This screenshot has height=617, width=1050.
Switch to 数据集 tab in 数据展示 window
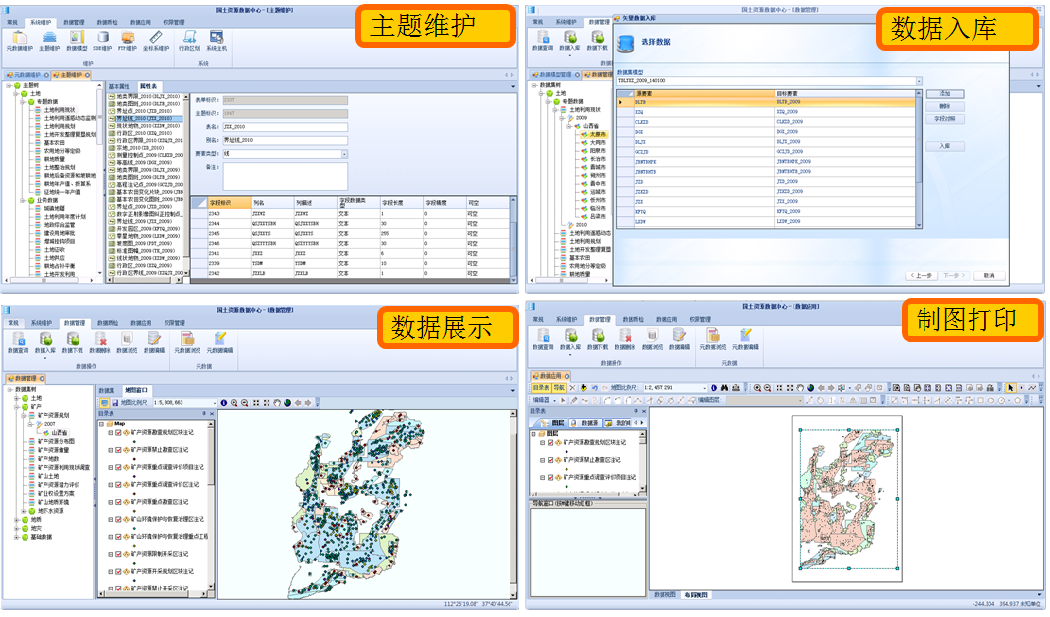(x=106, y=390)
